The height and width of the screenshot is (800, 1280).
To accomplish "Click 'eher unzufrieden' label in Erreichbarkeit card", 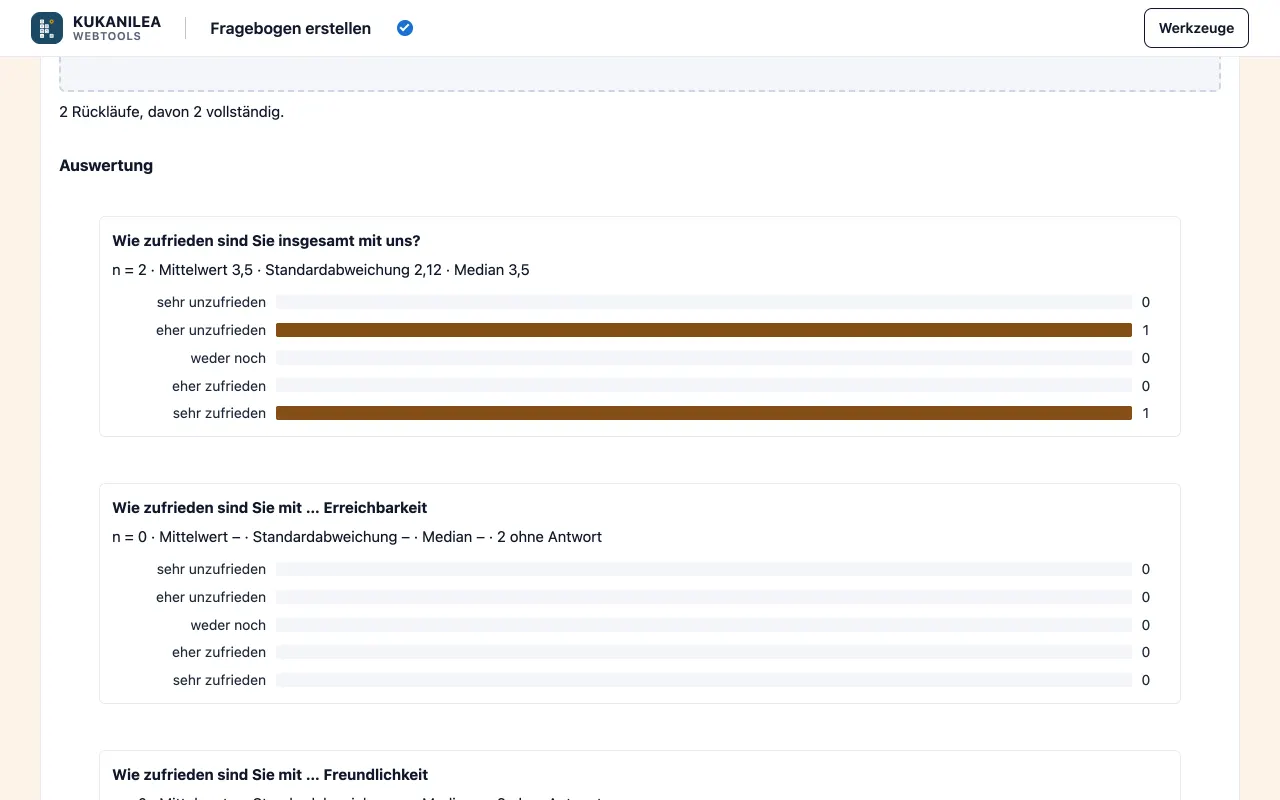I will (x=211, y=597).
